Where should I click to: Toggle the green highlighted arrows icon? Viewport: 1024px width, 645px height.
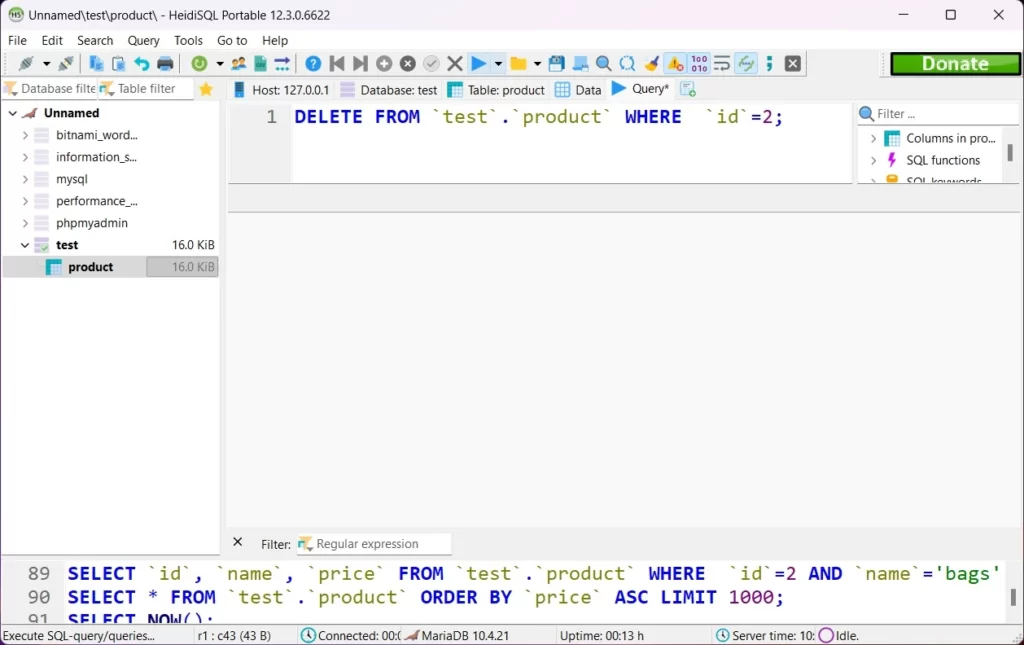746,63
